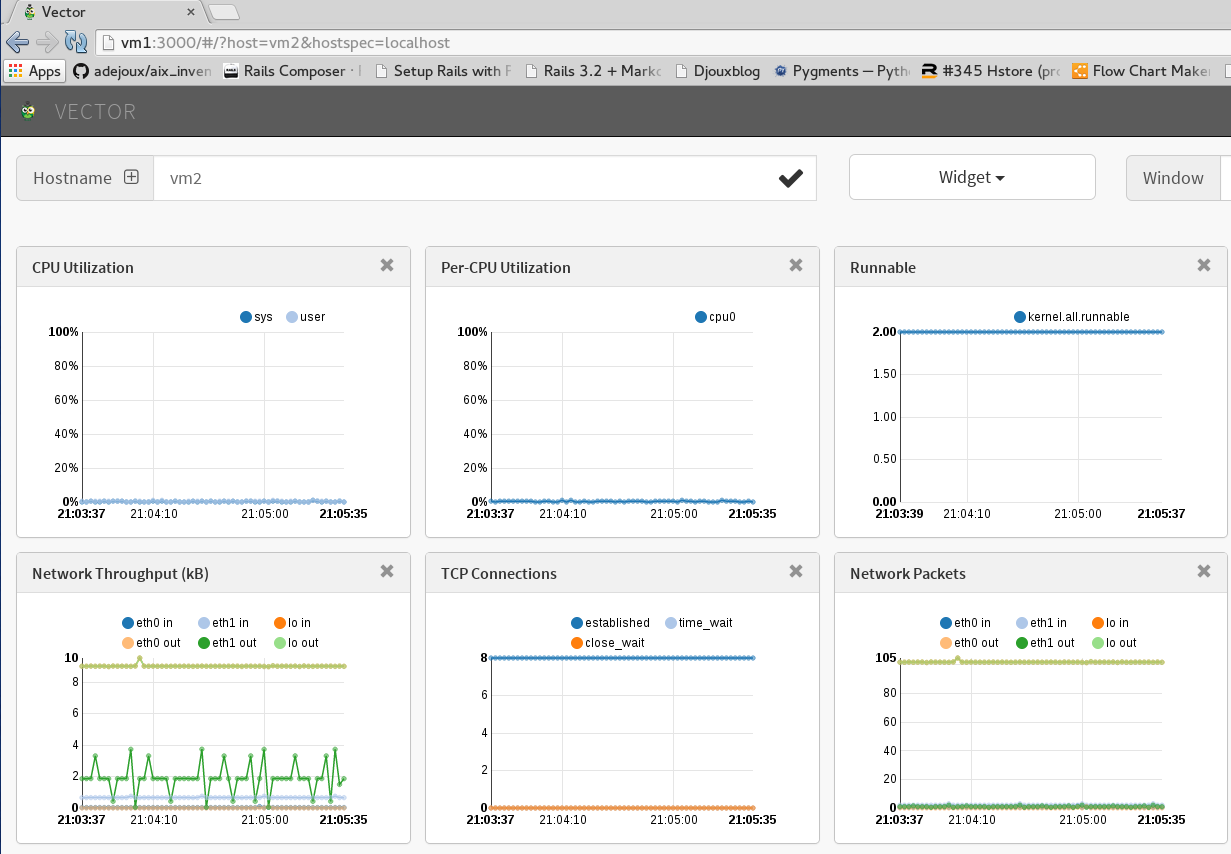Open the Widget dropdown

click(x=971, y=177)
